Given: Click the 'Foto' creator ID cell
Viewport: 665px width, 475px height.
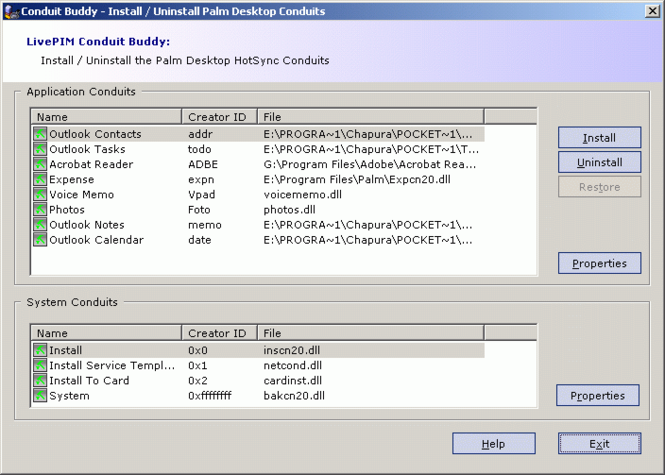Looking at the screenshot, I should (x=199, y=210).
